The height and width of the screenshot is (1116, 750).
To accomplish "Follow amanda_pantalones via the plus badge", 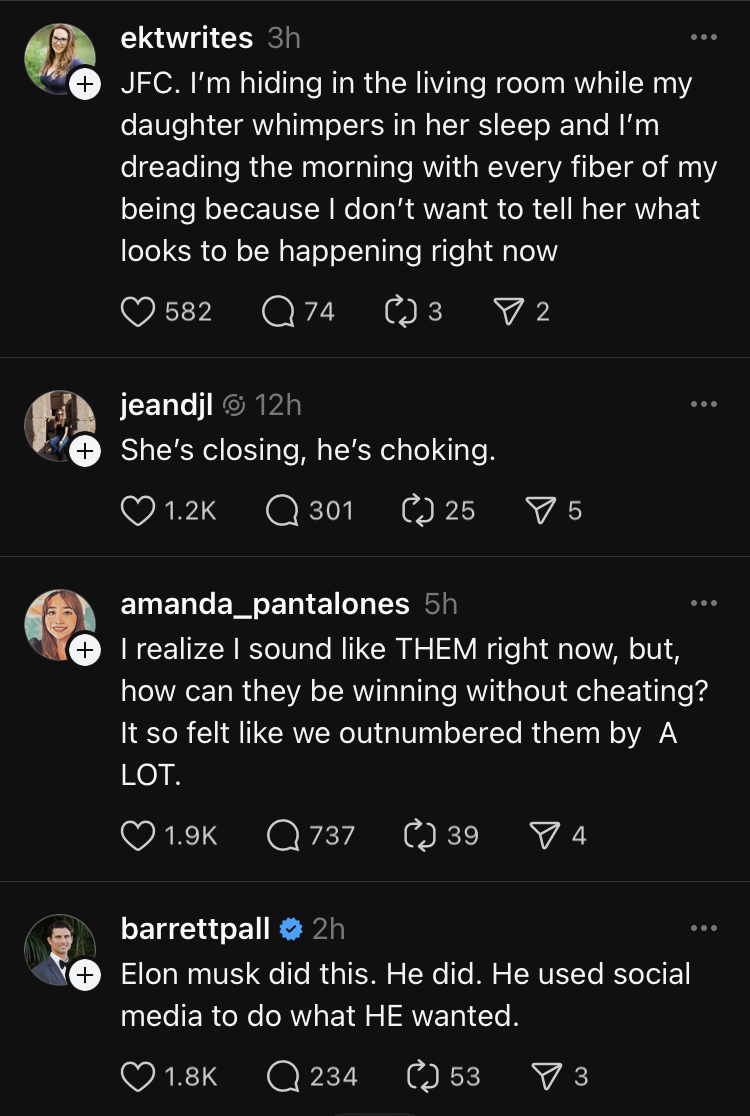I will pyautogui.click(x=85, y=651).
